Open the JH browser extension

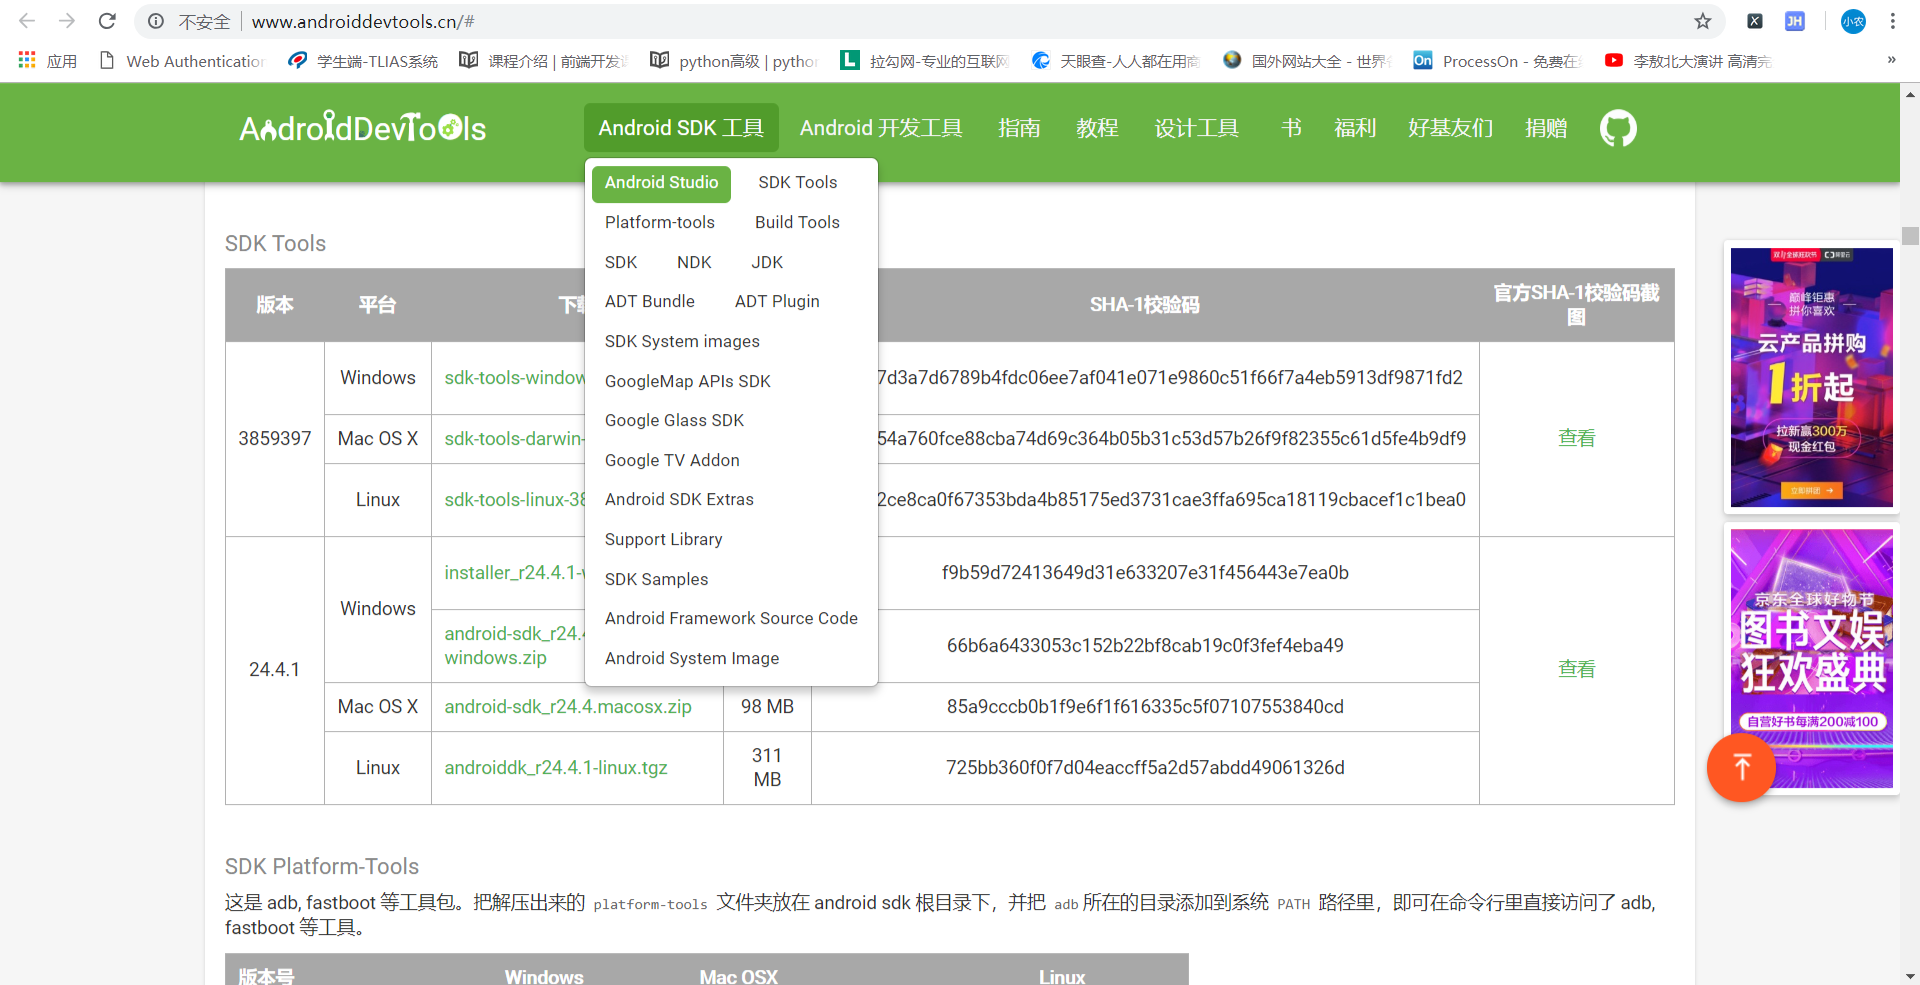click(x=1795, y=21)
